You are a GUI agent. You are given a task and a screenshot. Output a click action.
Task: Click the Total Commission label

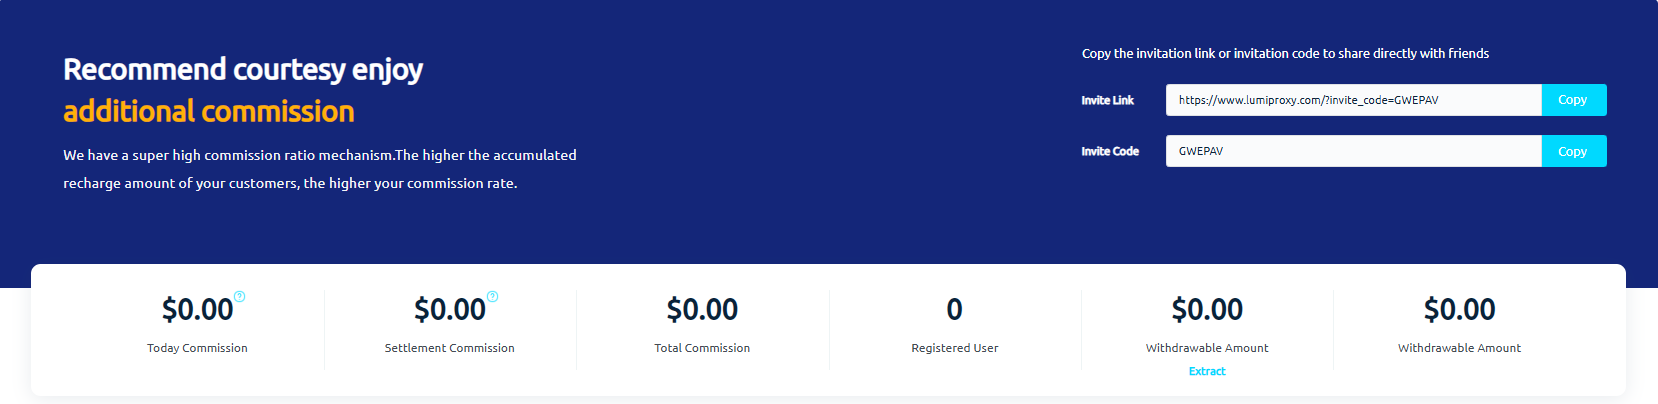702,348
